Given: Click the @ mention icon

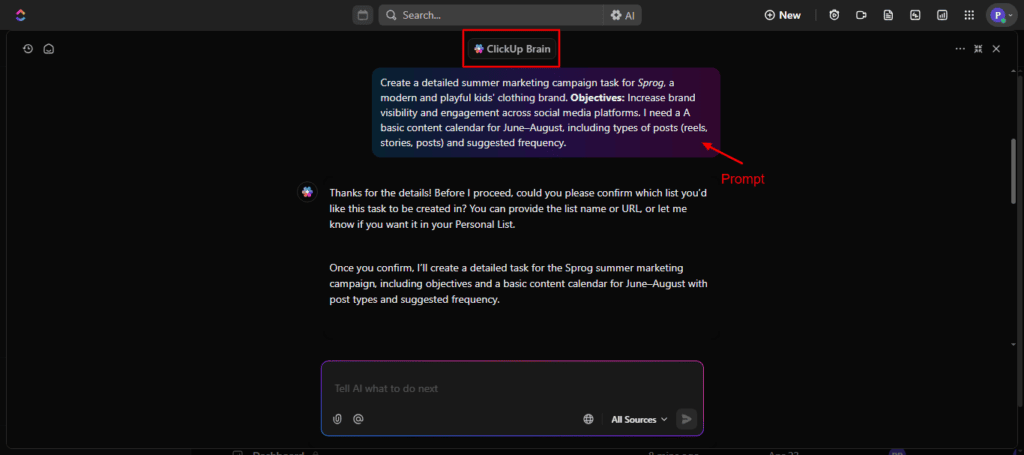Looking at the screenshot, I should point(358,419).
